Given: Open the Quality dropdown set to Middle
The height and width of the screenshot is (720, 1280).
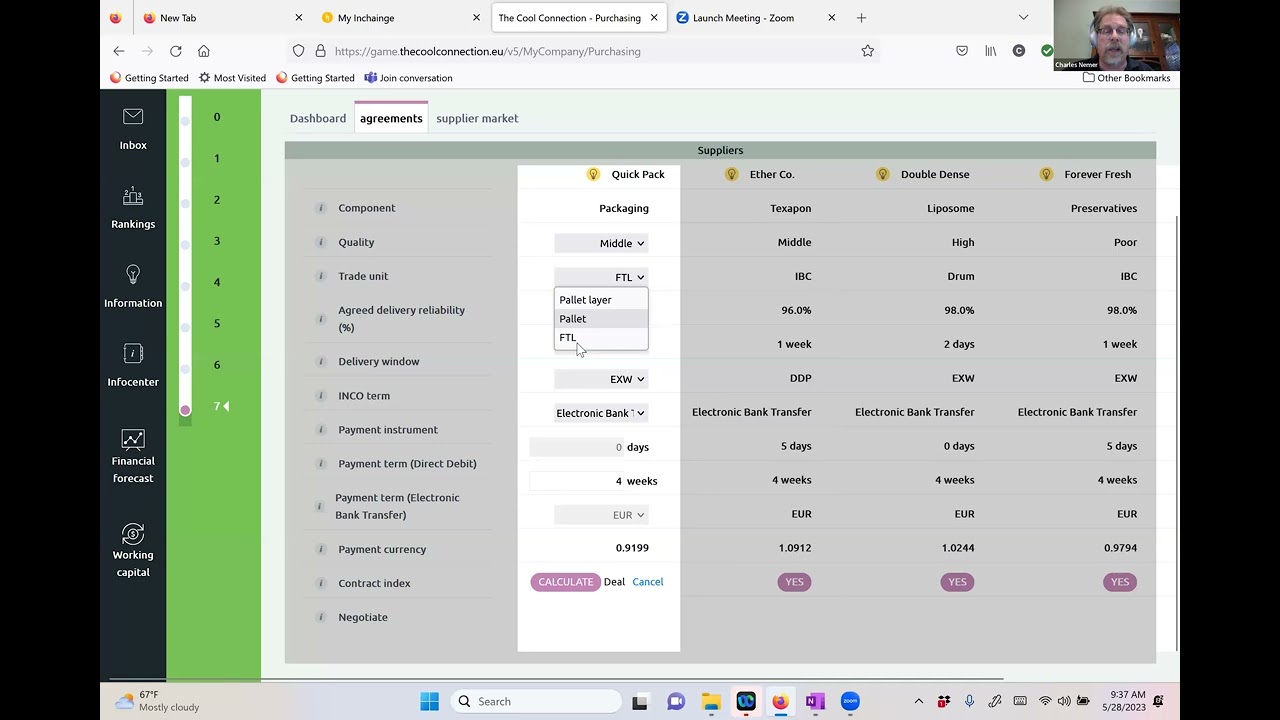Looking at the screenshot, I should click(x=601, y=243).
